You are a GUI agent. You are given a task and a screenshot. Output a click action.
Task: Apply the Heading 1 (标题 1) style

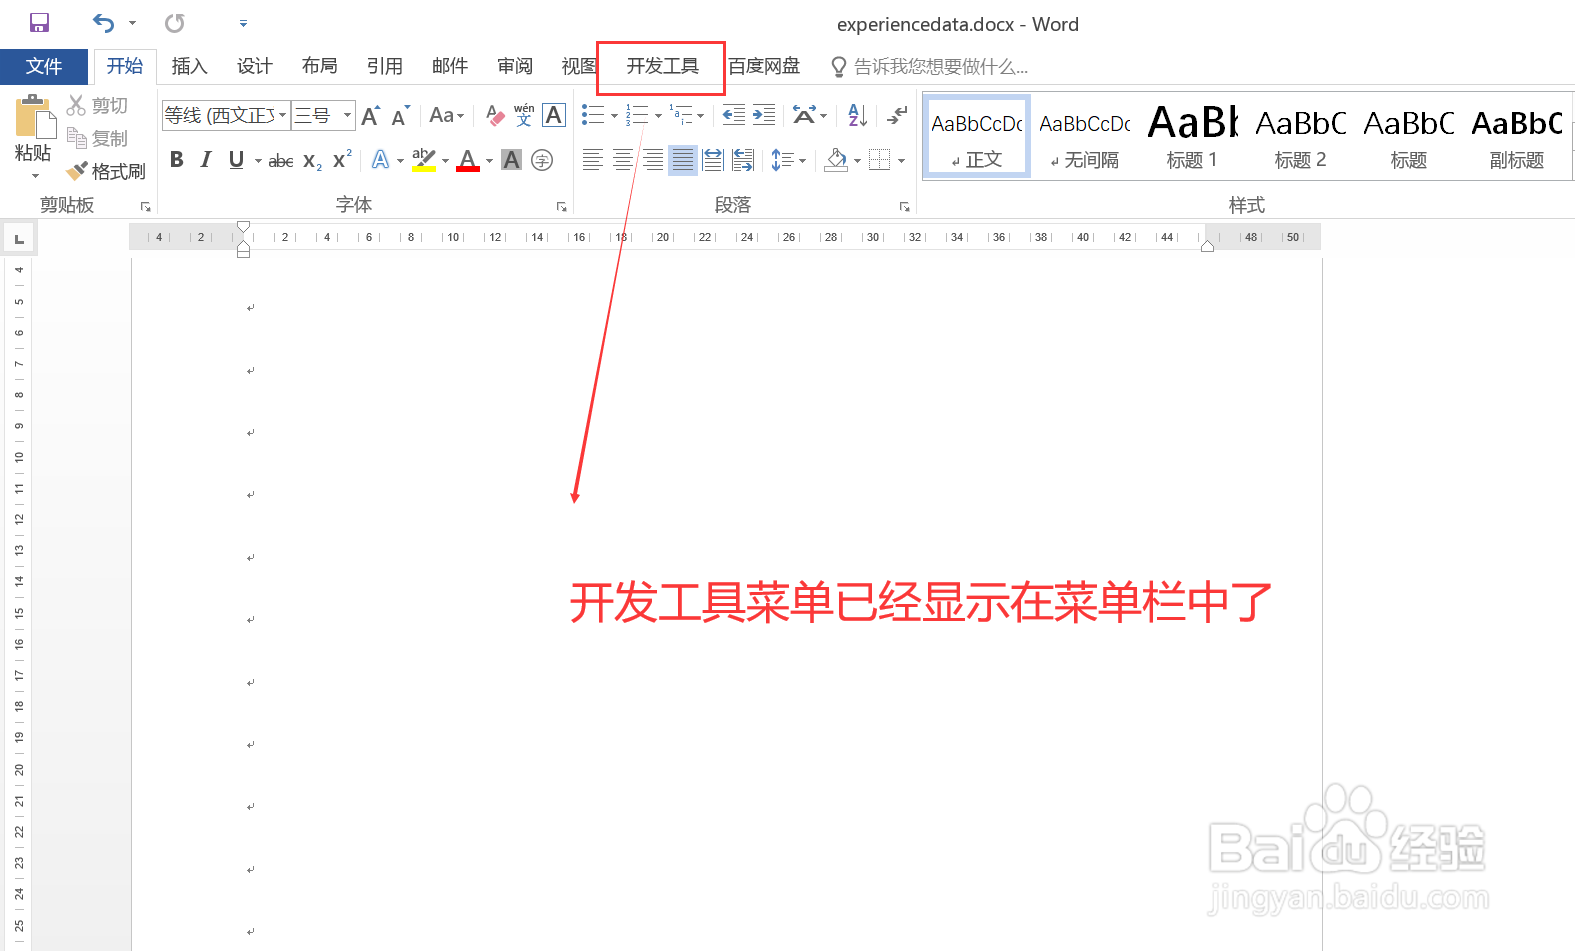pos(1193,136)
